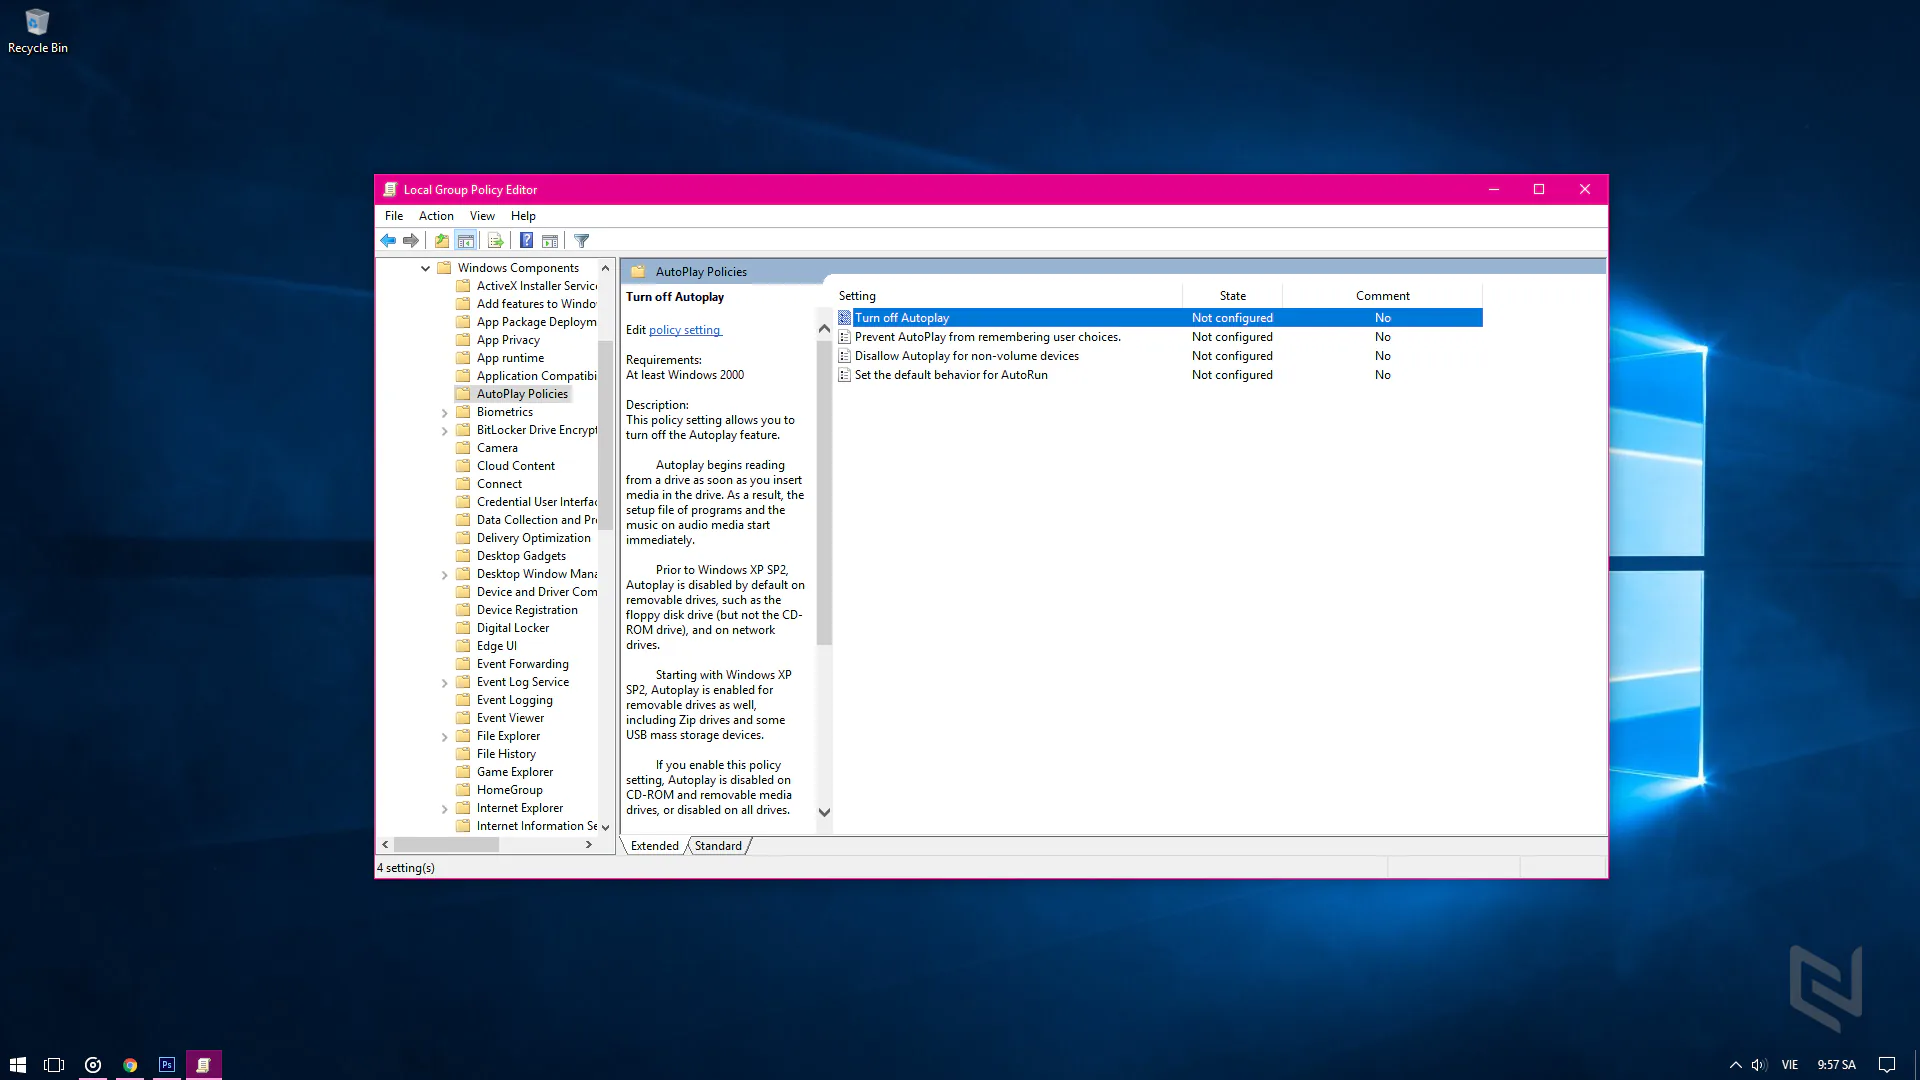
Task: Switch to the Extended tab
Action: tap(655, 846)
